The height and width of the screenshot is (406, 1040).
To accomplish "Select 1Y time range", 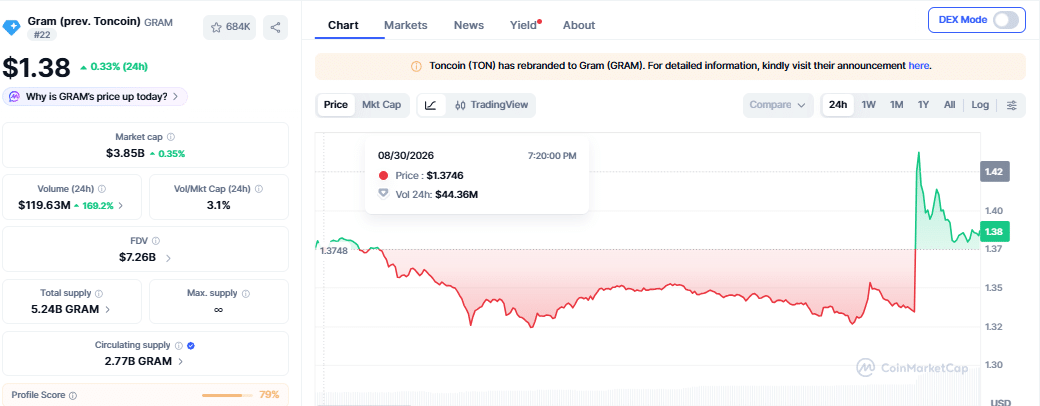I will (x=923, y=105).
